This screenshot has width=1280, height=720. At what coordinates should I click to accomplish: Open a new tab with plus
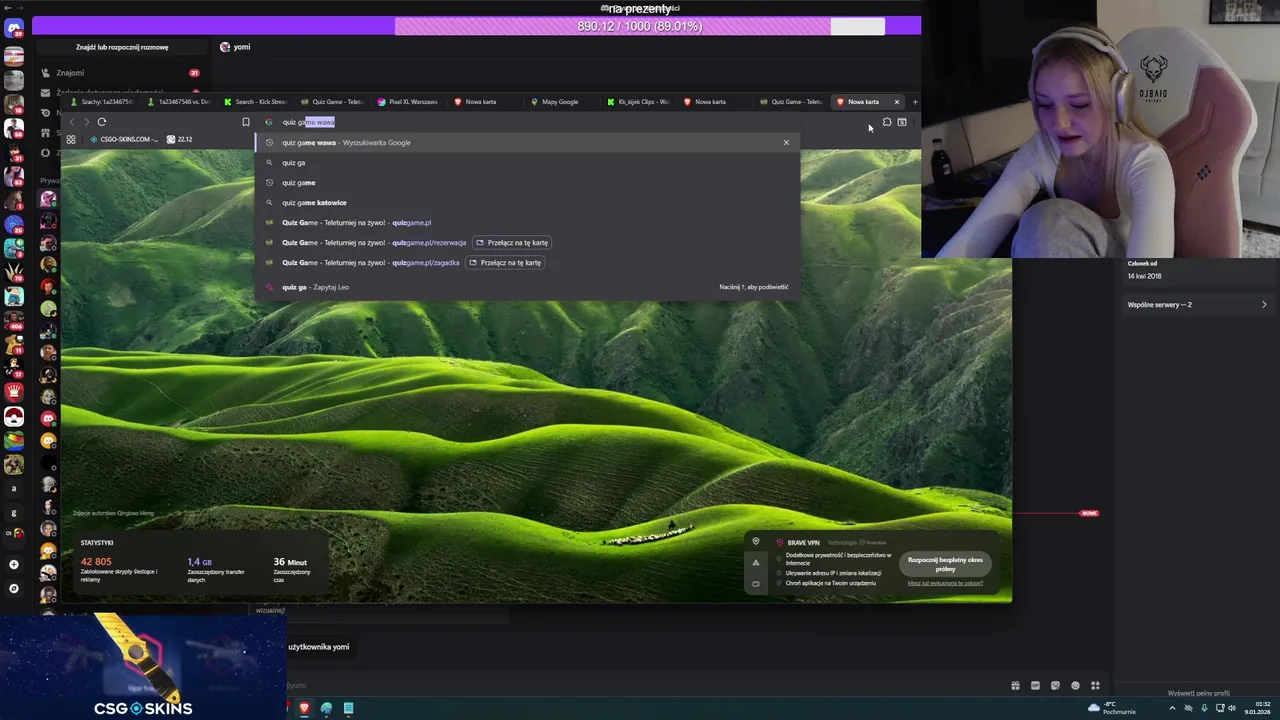(914, 102)
